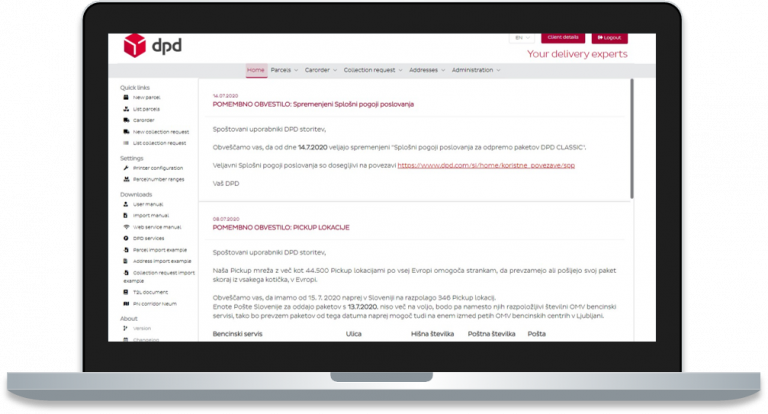Click the Bencinski servis column header
Screen dimensions: 768x414
(238, 334)
